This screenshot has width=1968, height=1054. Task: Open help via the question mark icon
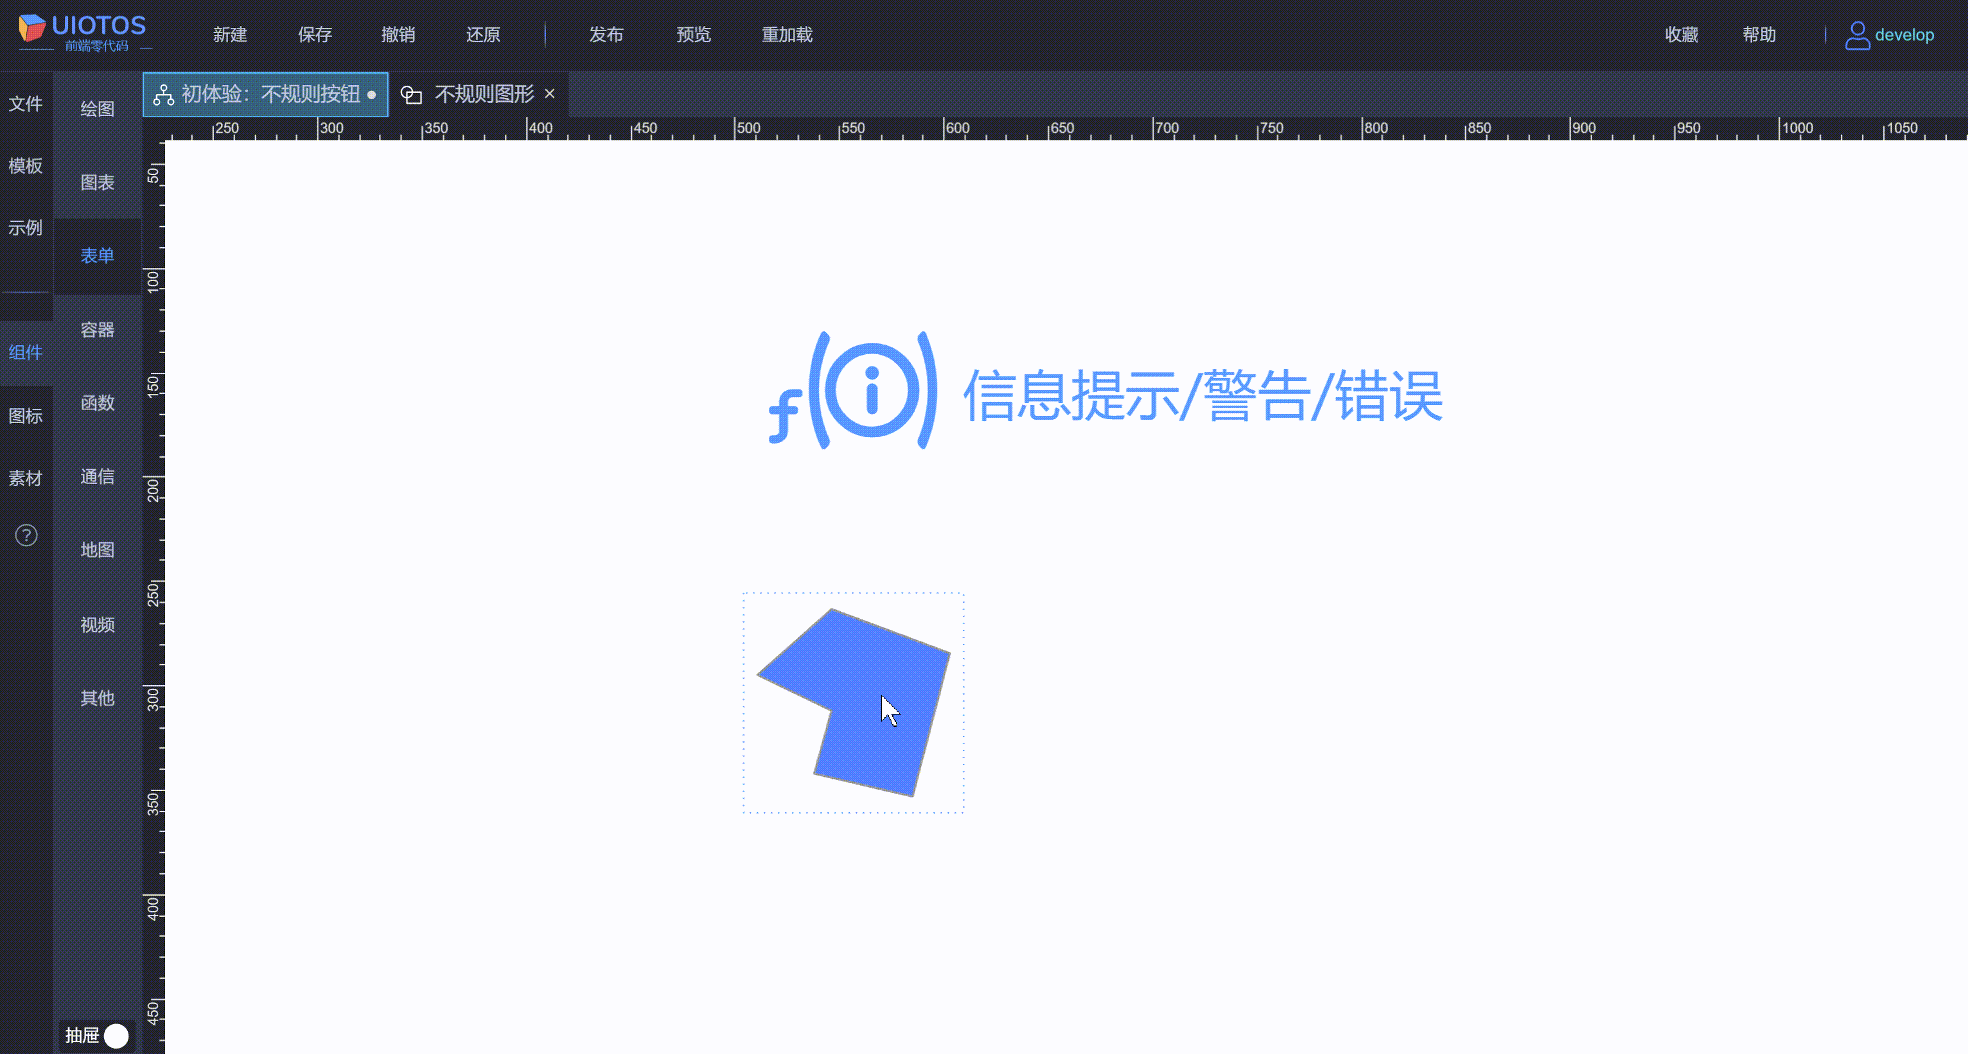25,536
